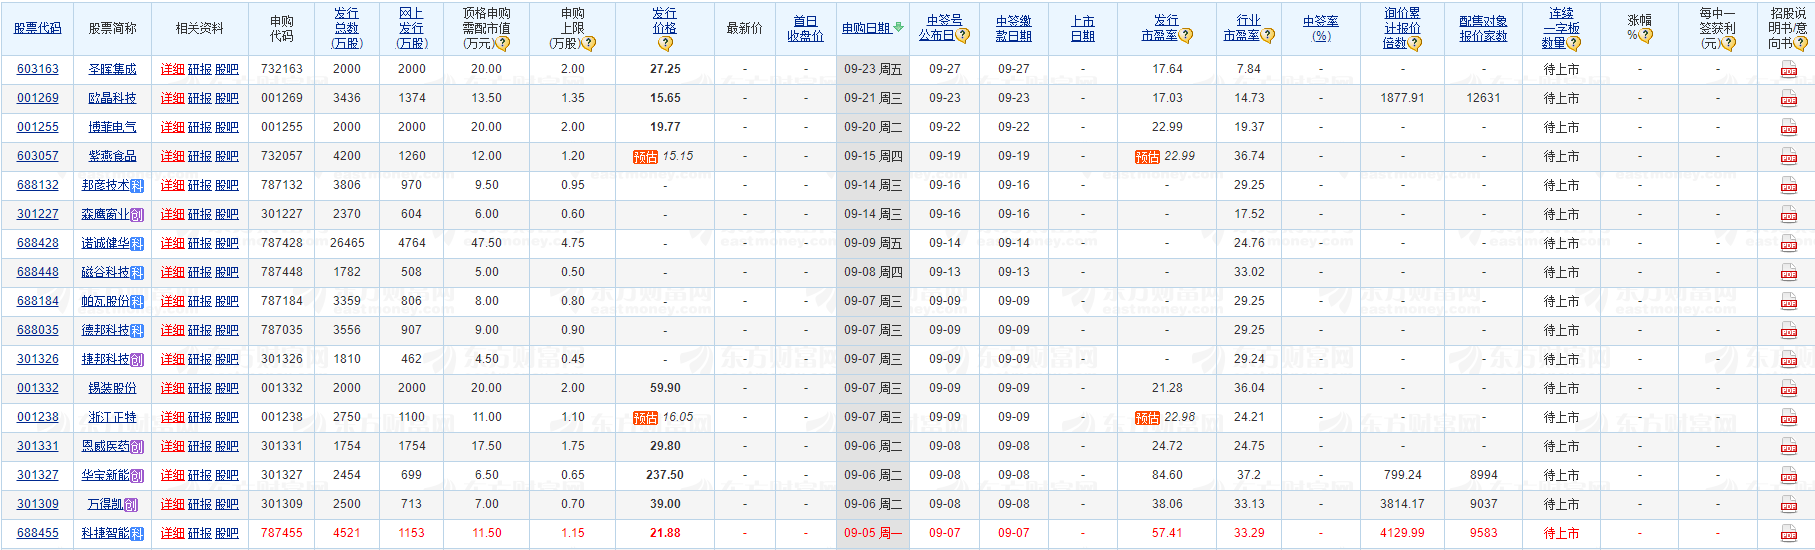Sort by 首日收盘价 column header

tap(805, 28)
